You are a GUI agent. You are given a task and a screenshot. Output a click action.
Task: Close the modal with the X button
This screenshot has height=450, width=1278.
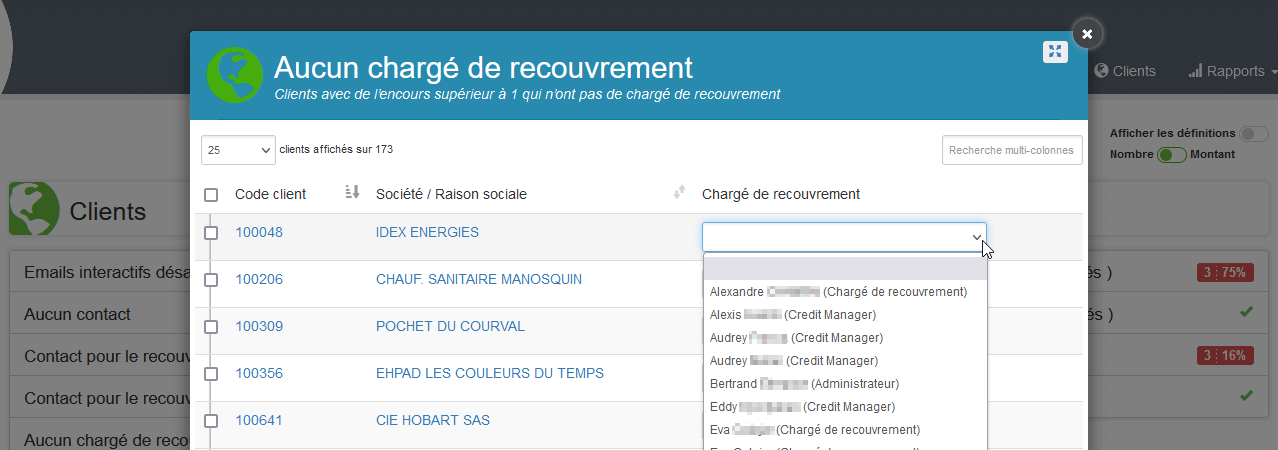pos(1087,33)
